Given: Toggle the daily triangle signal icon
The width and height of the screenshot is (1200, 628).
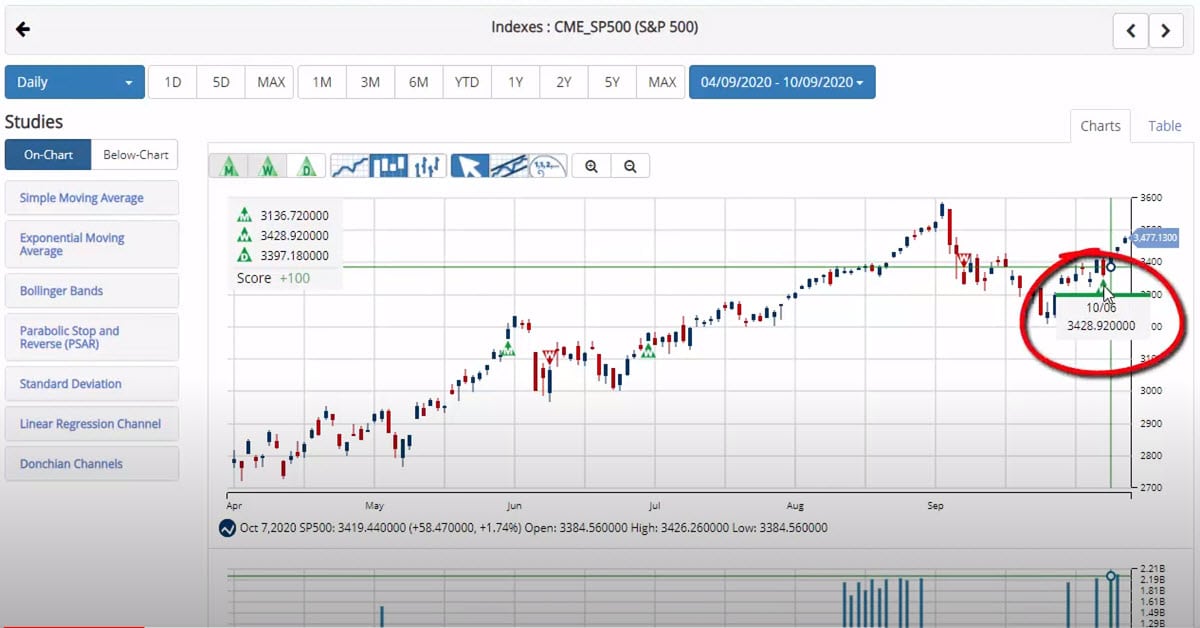Looking at the screenshot, I should (x=306, y=167).
